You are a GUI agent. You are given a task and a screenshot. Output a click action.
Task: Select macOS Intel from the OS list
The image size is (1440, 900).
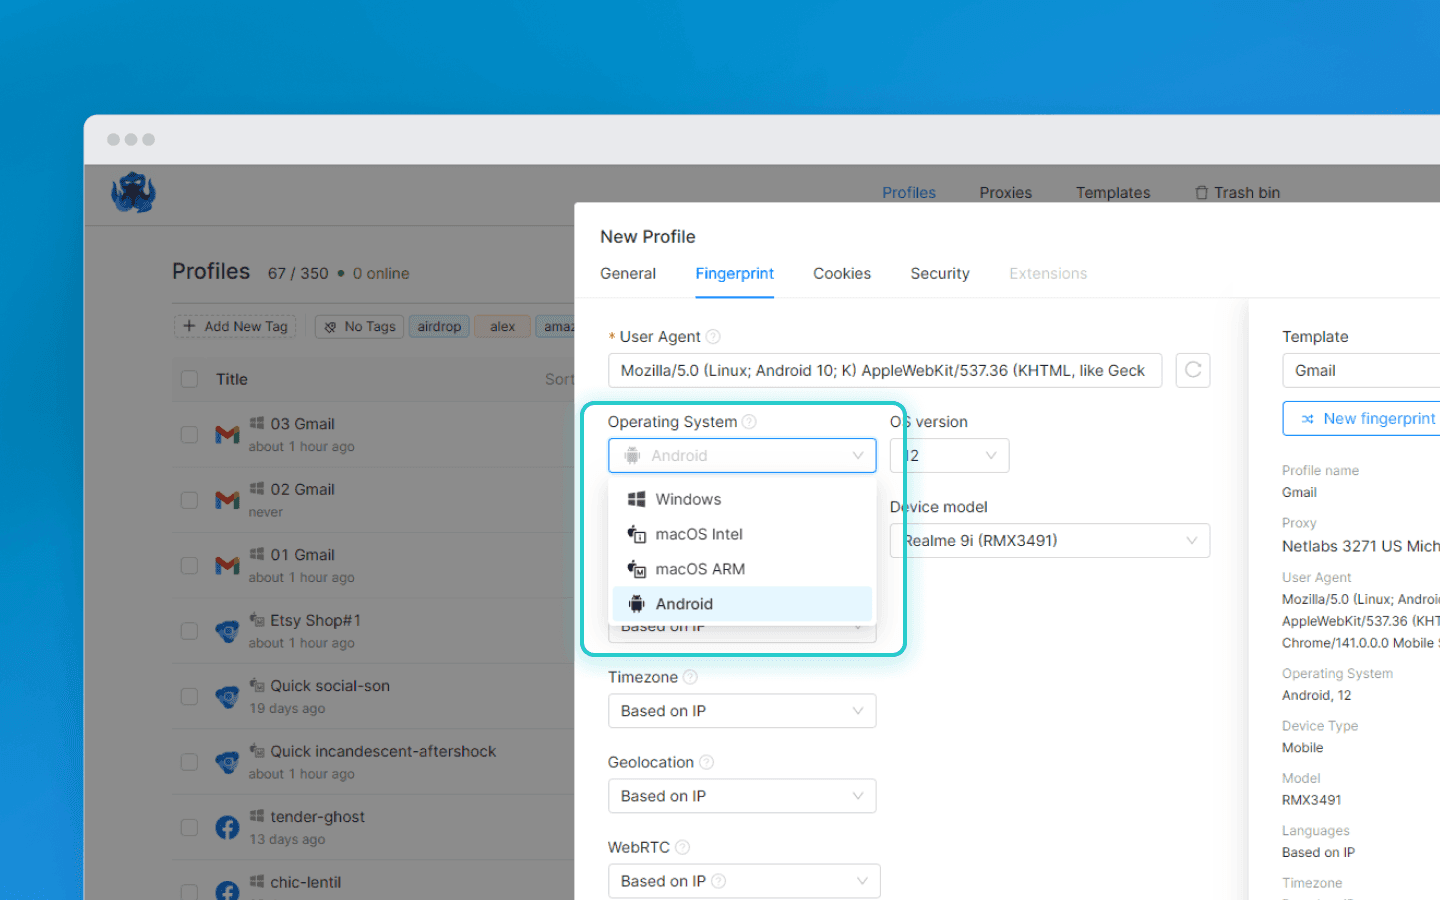742,534
